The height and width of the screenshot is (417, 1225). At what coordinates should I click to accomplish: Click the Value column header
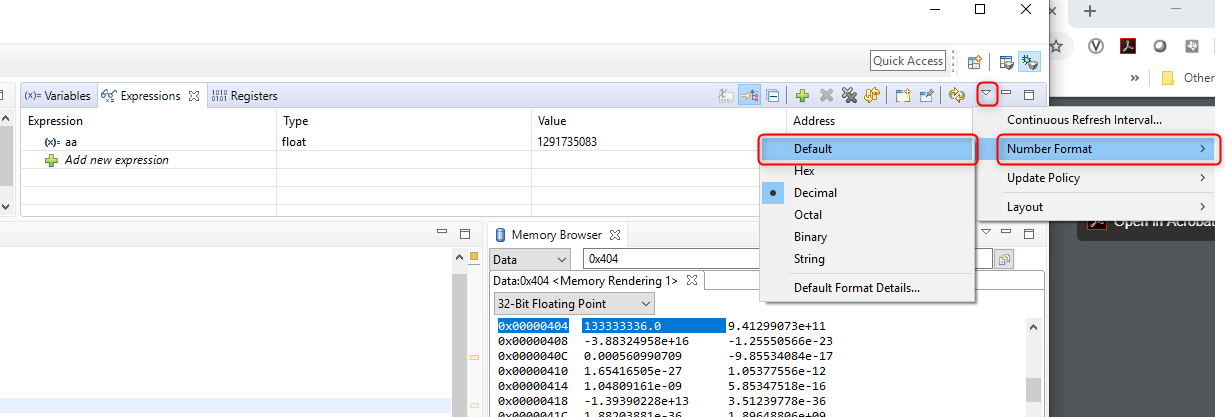point(658,120)
